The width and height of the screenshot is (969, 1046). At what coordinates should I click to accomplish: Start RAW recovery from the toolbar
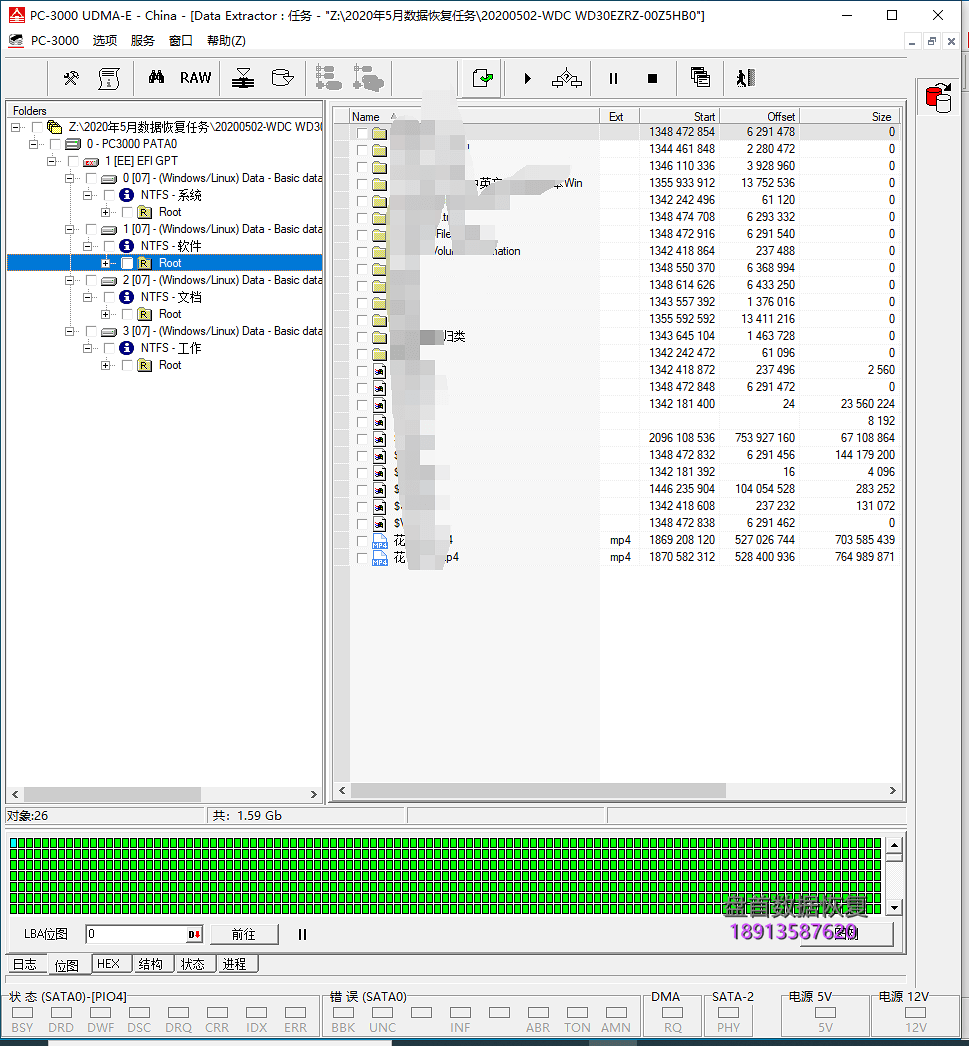coord(195,78)
